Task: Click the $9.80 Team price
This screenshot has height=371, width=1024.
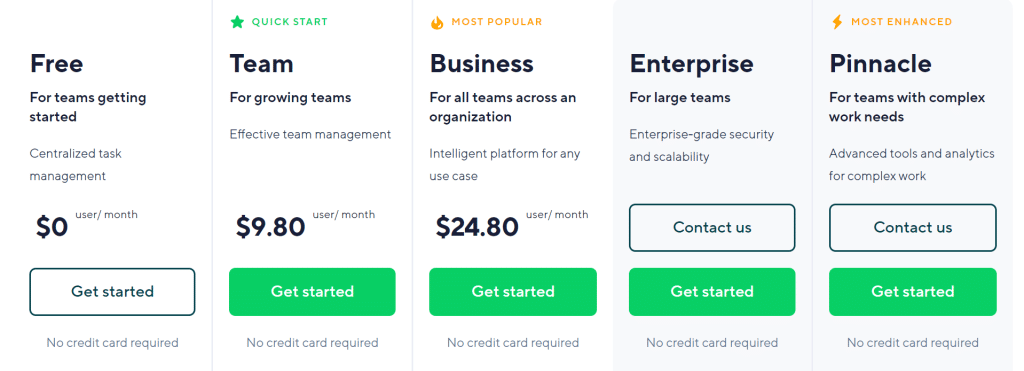Action: 270,227
